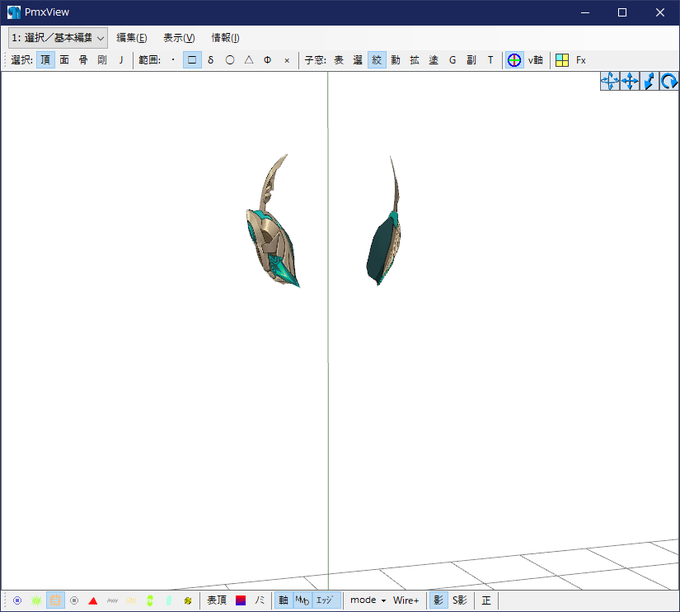
Task: Toggle the MMD render mode button
Action: pos(302,601)
